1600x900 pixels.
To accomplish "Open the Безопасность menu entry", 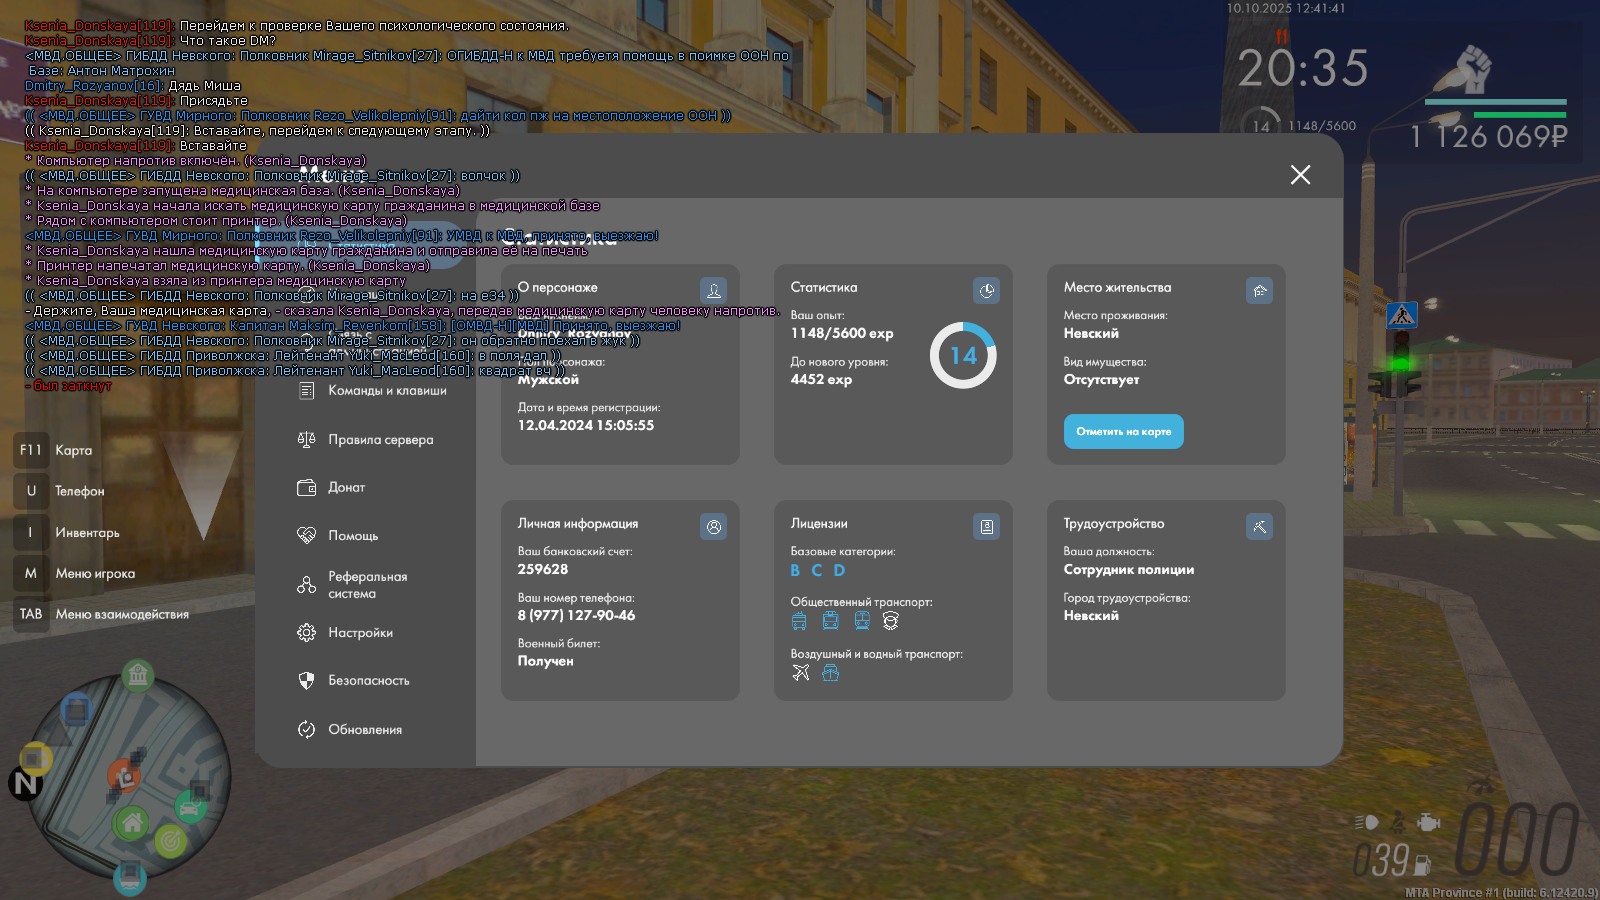I will (353, 681).
